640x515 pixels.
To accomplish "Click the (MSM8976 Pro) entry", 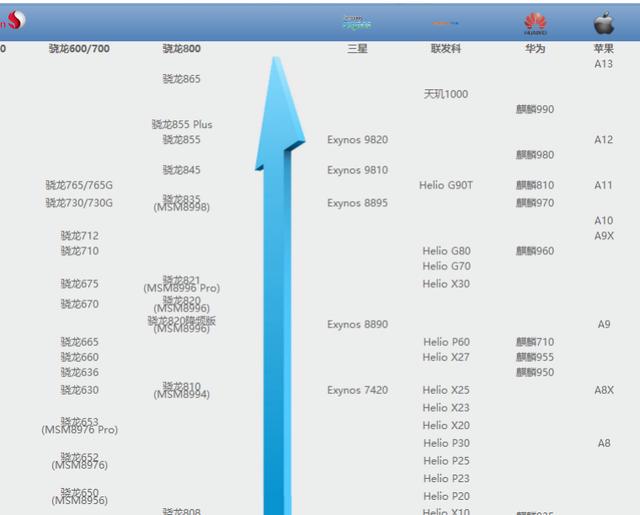I will (80, 430).
